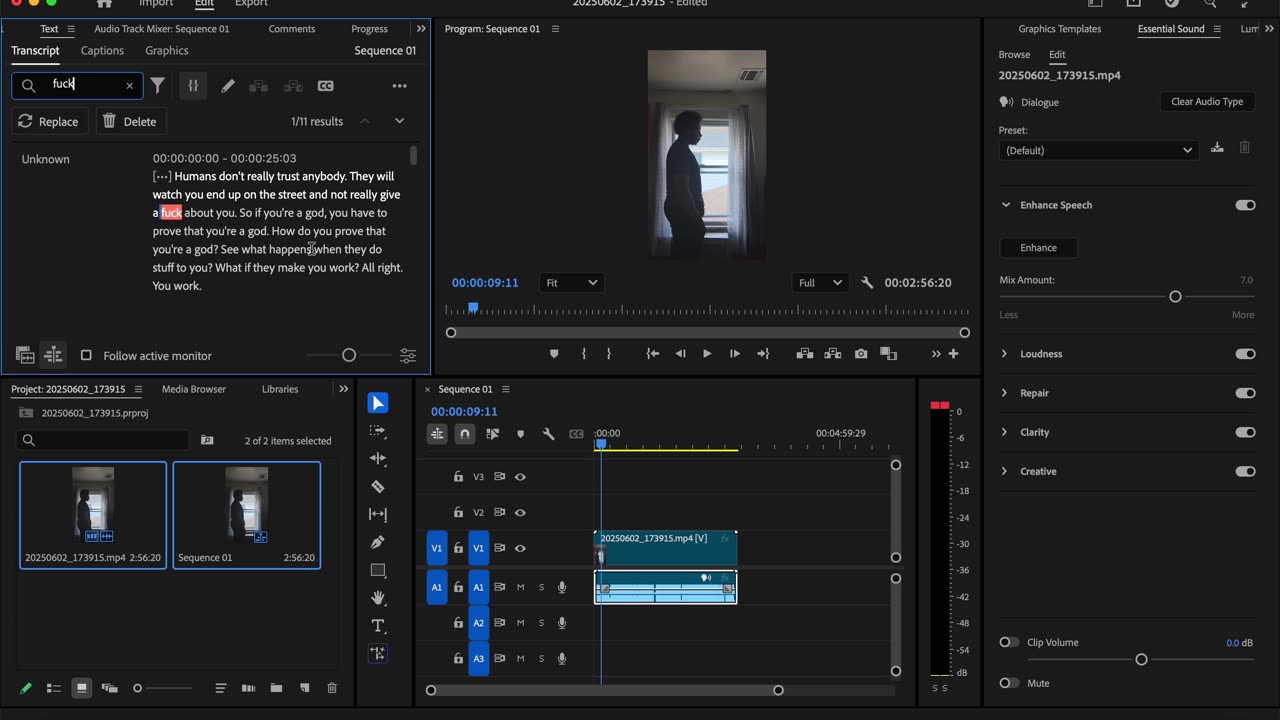Select the Hand tool
The height and width of the screenshot is (720, 1280).
coord(378,598)
